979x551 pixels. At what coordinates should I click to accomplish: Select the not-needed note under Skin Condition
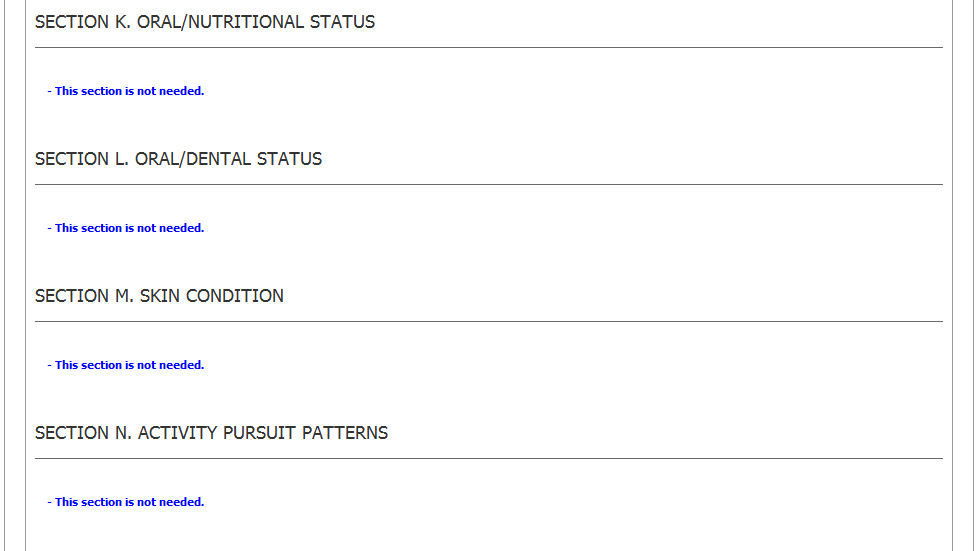click(x=126, y=365)
